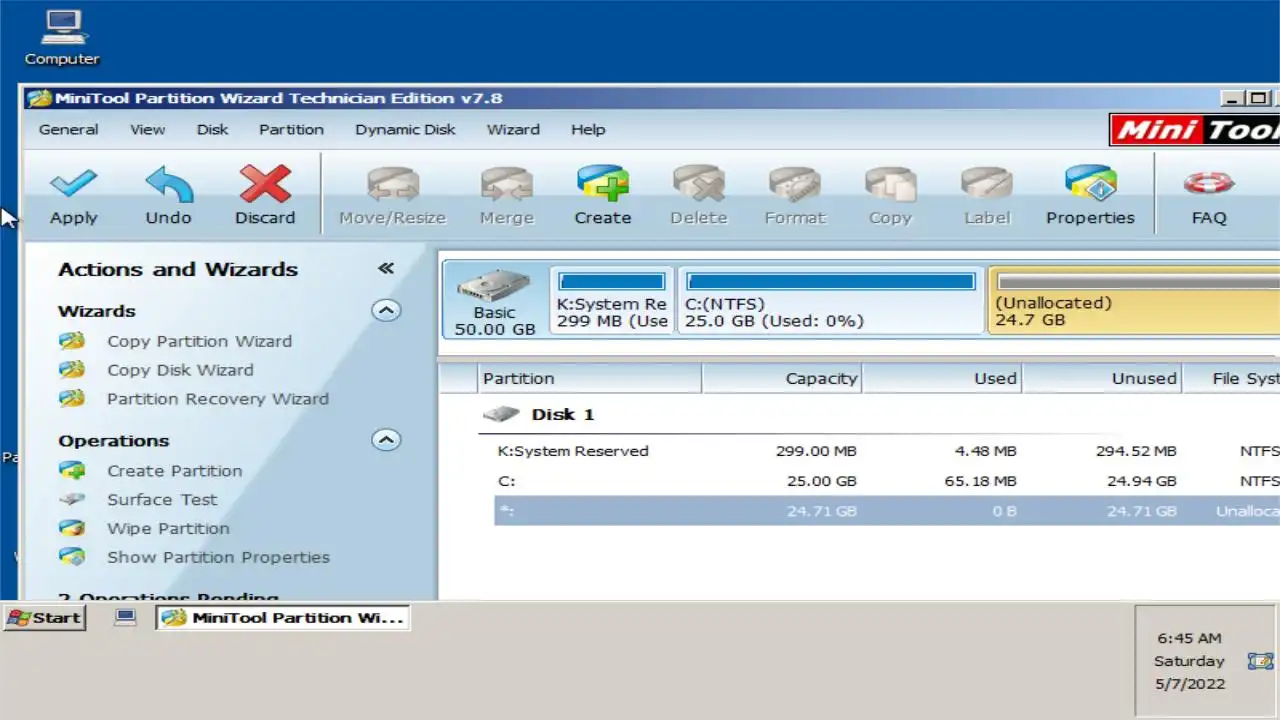This screenshot has height=720, width=1280.
Task: Click the Show Partition Properties icon
Action: click(71, 557)
